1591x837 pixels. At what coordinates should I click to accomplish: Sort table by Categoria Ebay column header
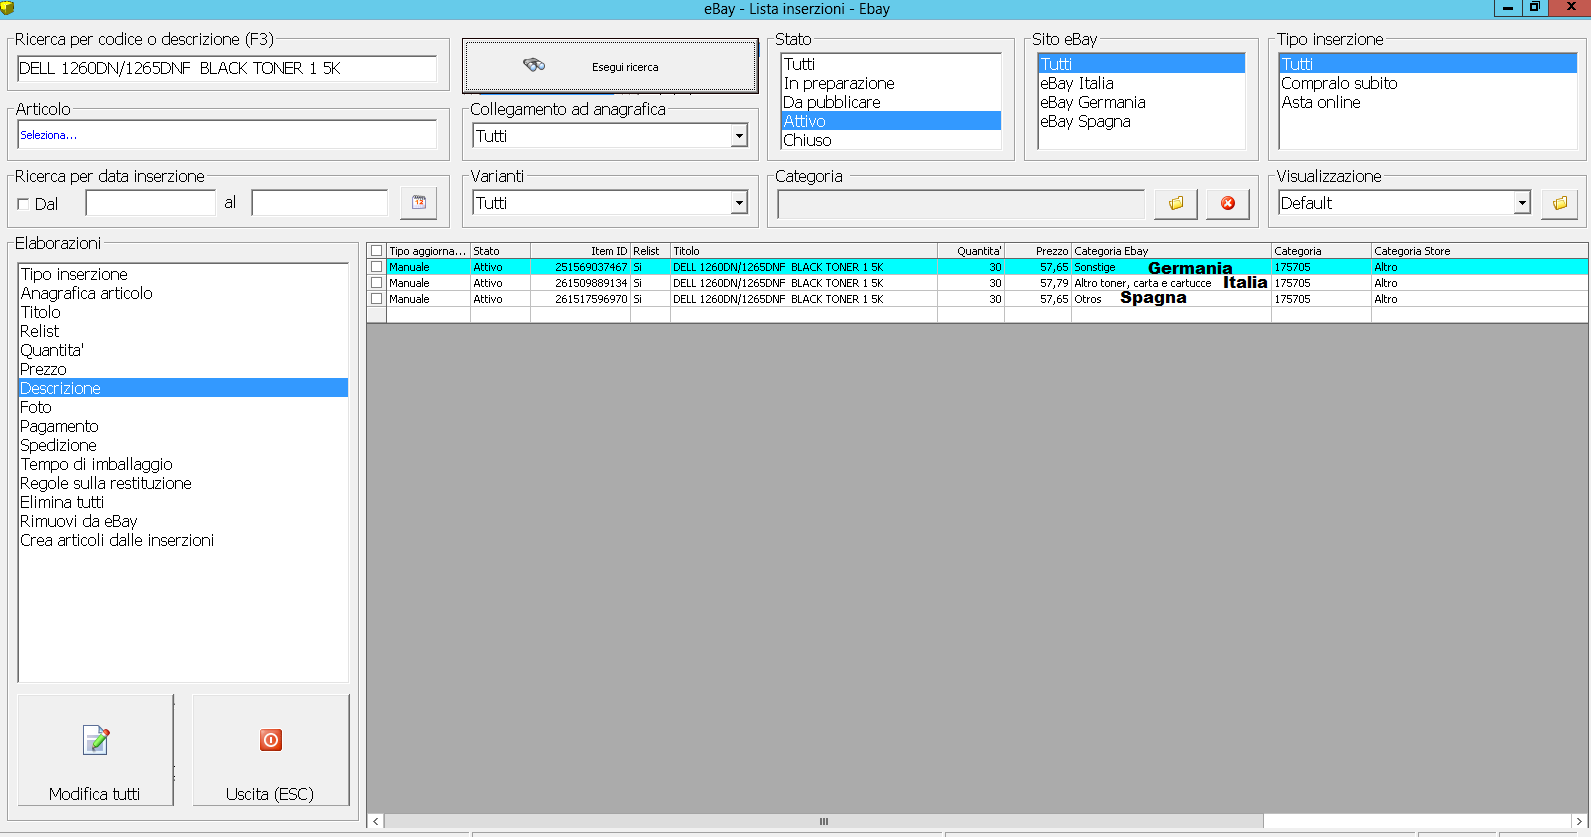tap(1171, 251)
